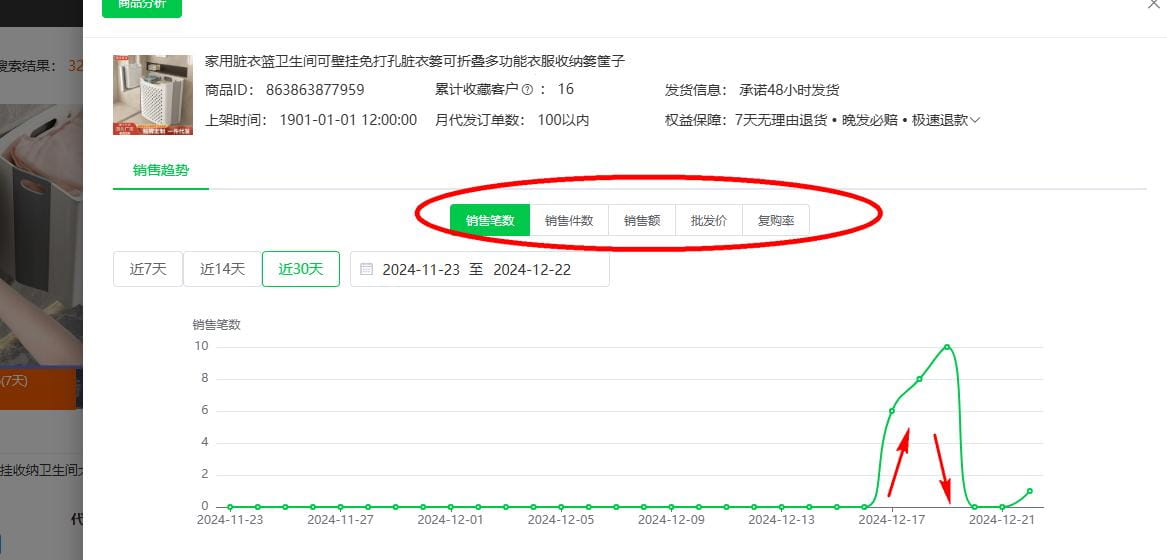Close the product analysis dialog

1157,4
